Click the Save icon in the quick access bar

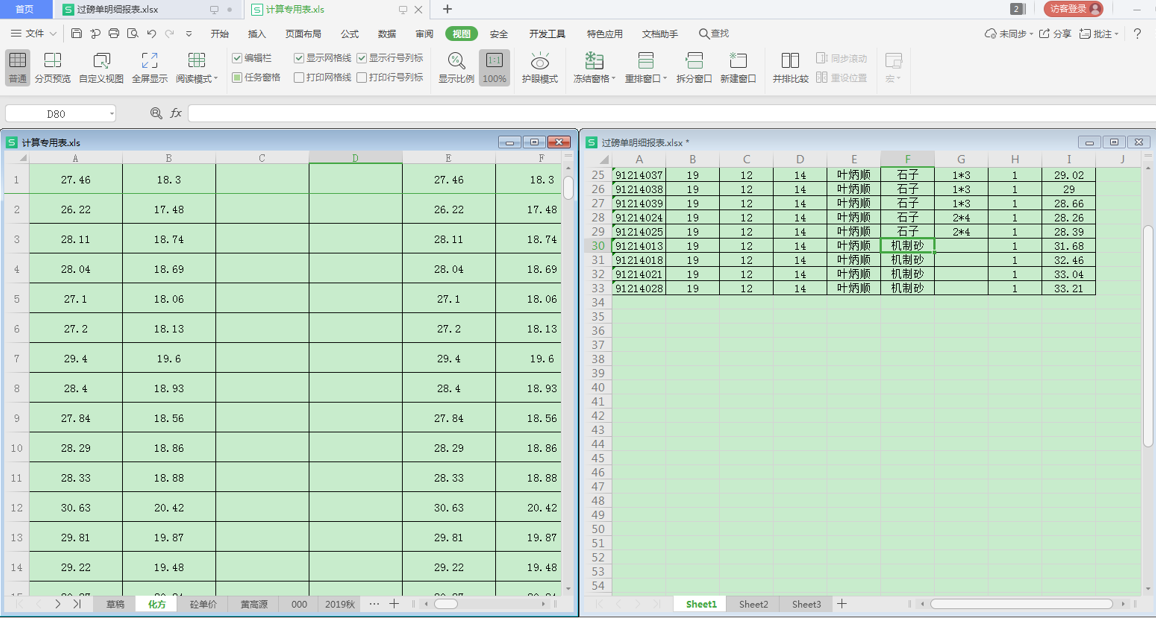click(x=77, y=33)
